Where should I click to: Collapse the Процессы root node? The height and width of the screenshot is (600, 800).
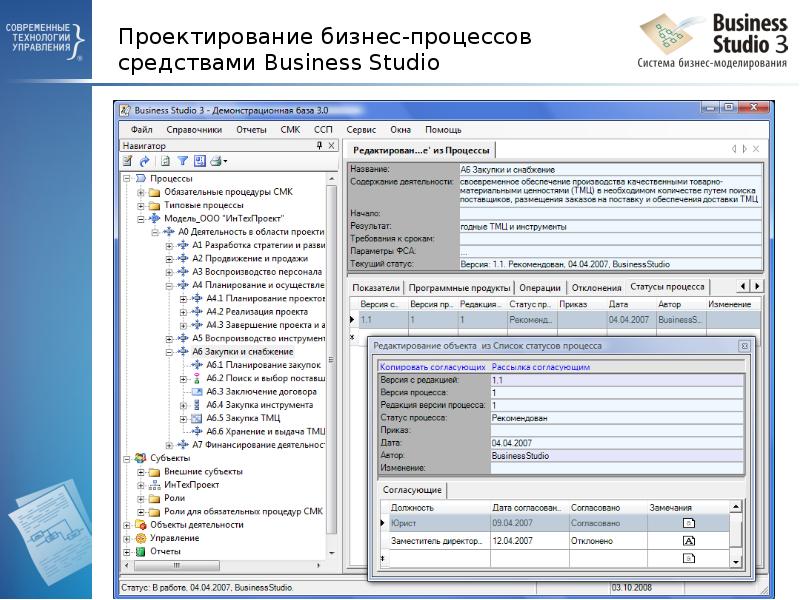click(x=127, y=179)
